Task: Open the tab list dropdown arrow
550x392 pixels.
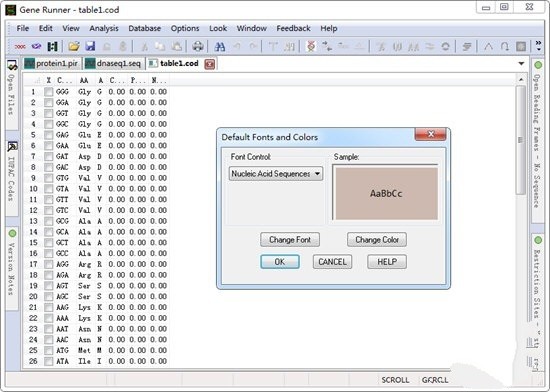Action: 521,63
